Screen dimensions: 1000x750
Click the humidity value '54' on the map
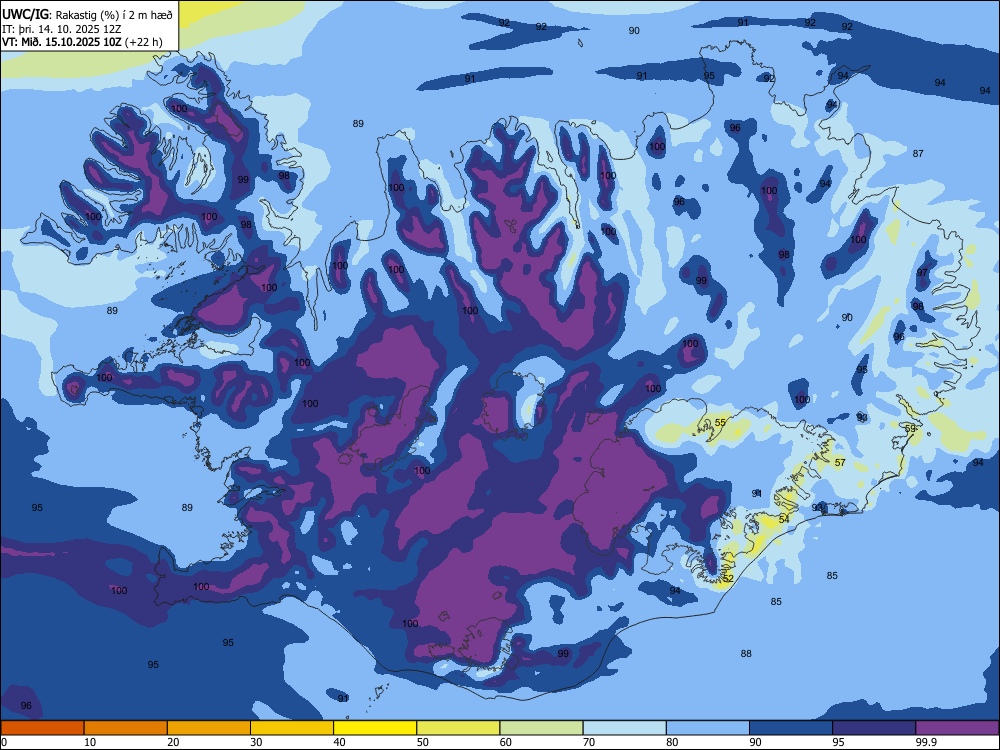(784, 520)
